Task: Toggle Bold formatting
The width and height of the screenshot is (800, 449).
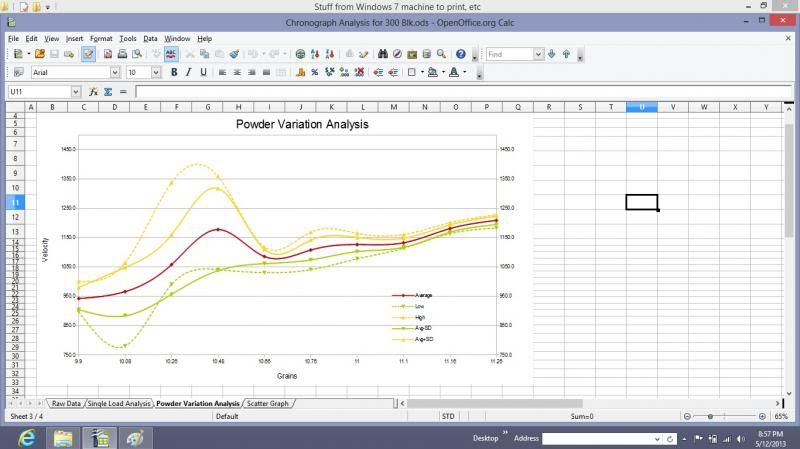Action: click(x=174, y=72)
